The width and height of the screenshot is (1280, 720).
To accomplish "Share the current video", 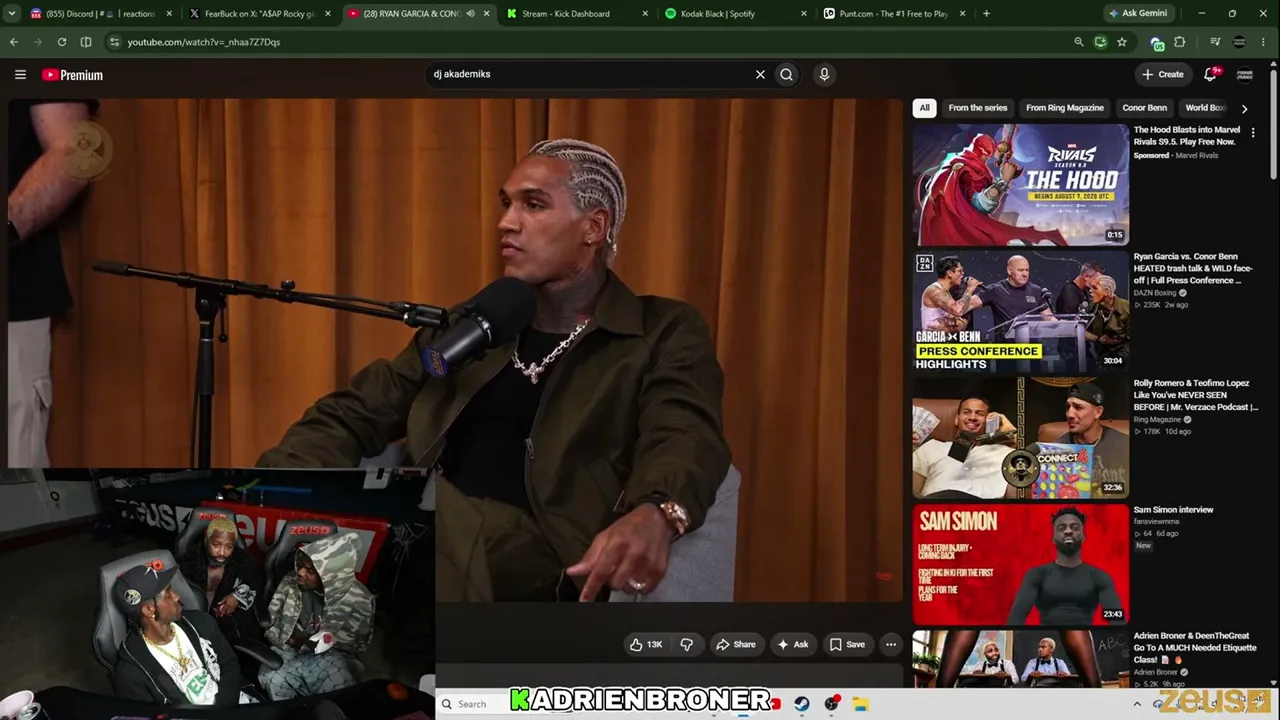I will pos(736,645).
